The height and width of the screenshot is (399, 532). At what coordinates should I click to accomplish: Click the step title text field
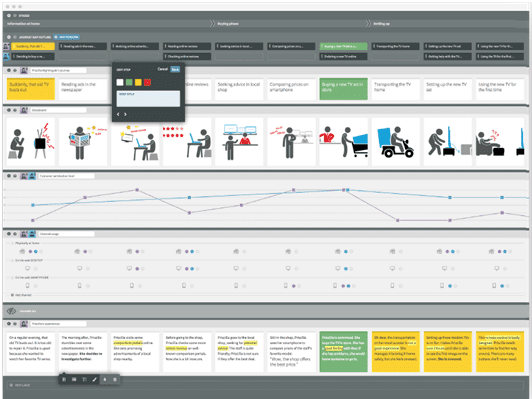click(x=148, y=99)
